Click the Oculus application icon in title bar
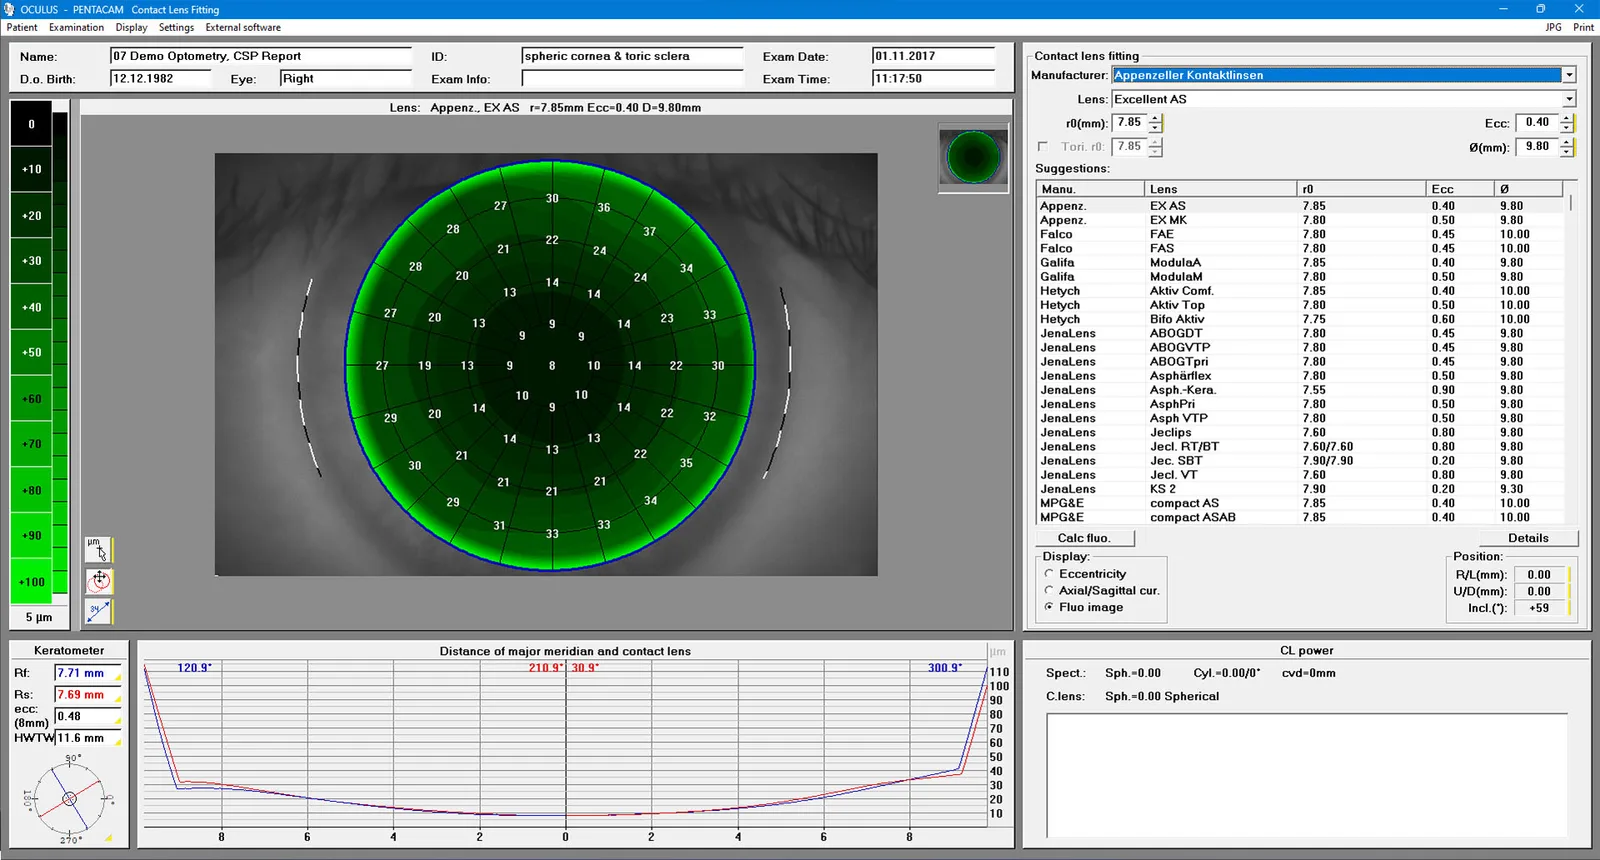Image resolution: width=1600 pixels, height=860 pixels. click(x=9, y=9)
